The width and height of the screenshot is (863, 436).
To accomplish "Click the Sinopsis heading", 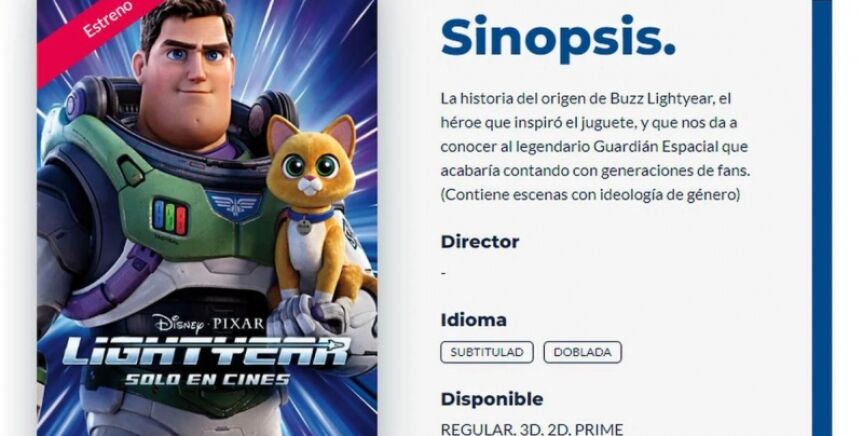I will tap(558, 37).
